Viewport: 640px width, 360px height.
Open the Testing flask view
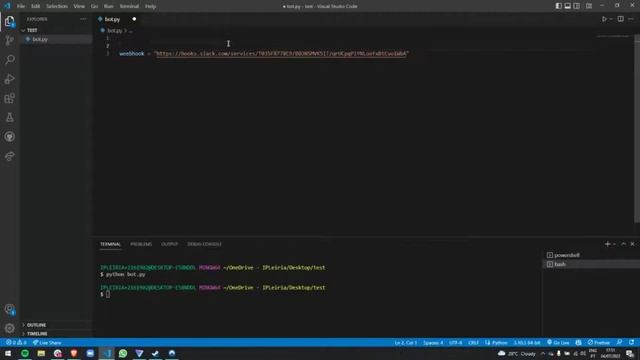9,117
